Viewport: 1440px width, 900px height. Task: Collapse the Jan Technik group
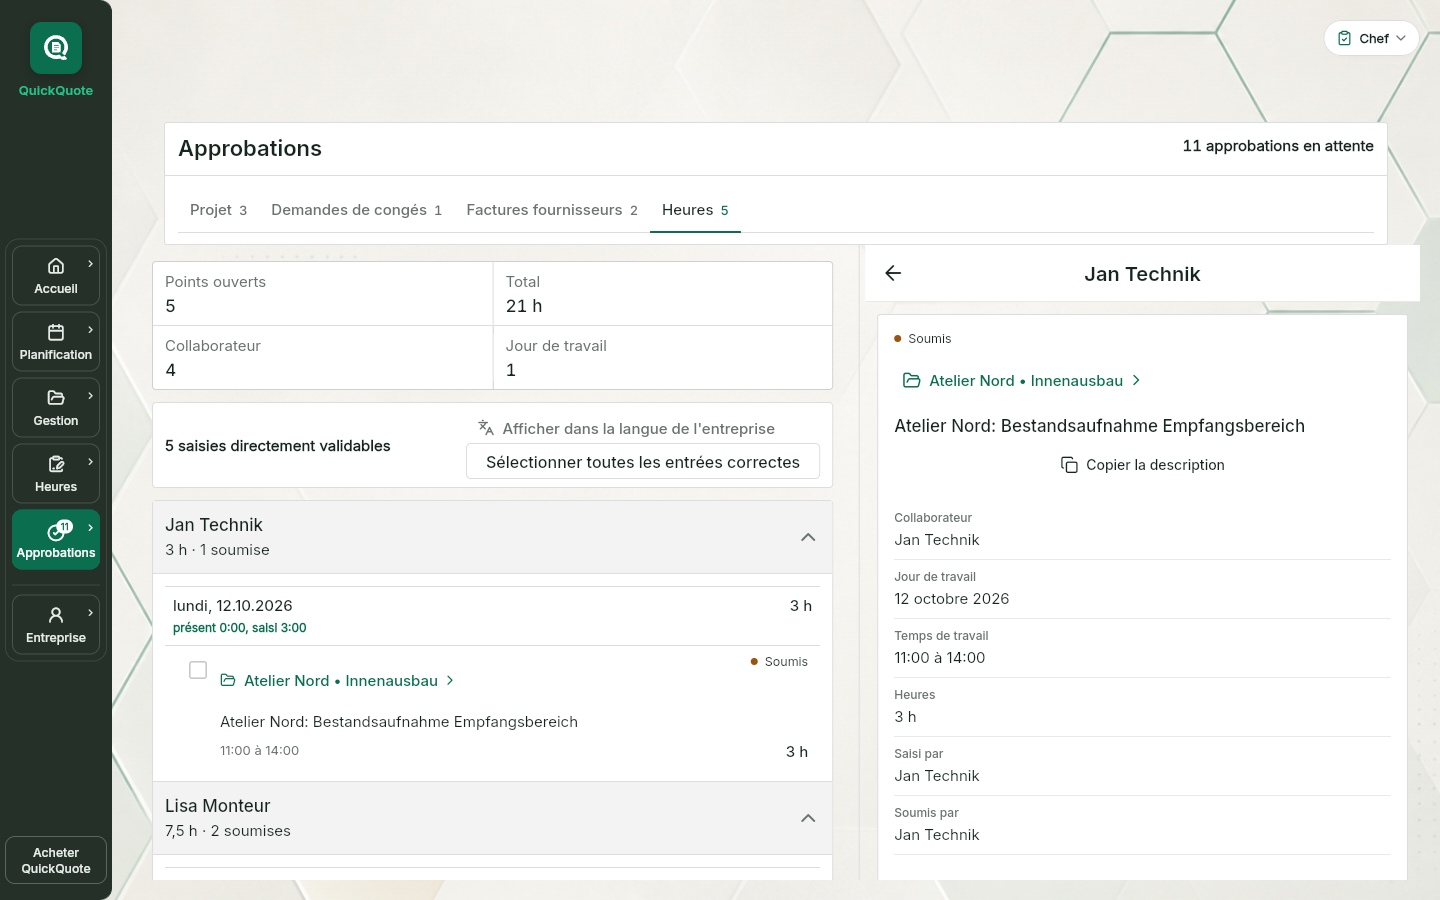[x=808, y=537]
